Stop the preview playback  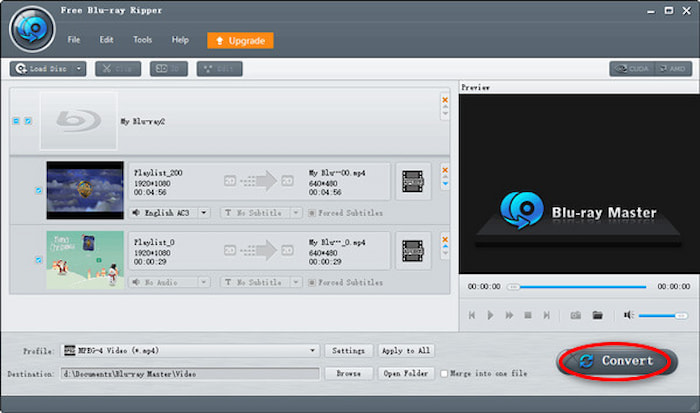click(528, 316)
